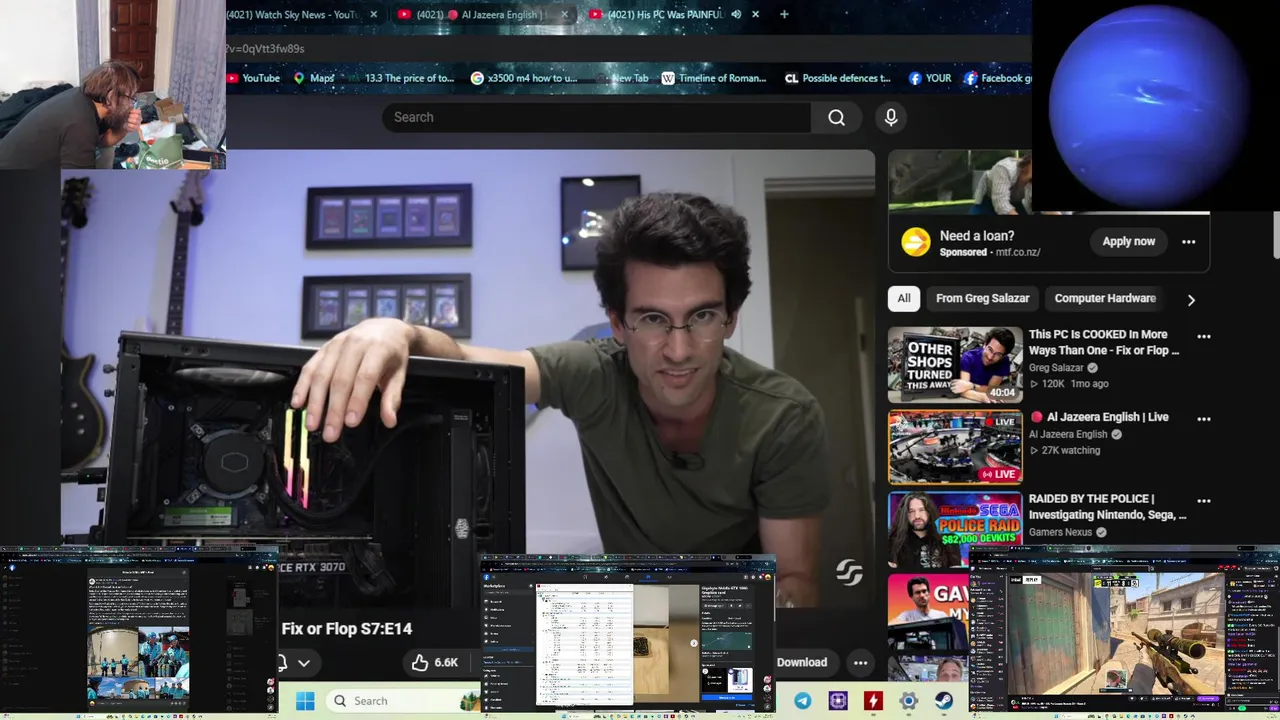1280x720 pixels.
Task: Click the browser address bar URL
Action: click(x=265, y=48)
